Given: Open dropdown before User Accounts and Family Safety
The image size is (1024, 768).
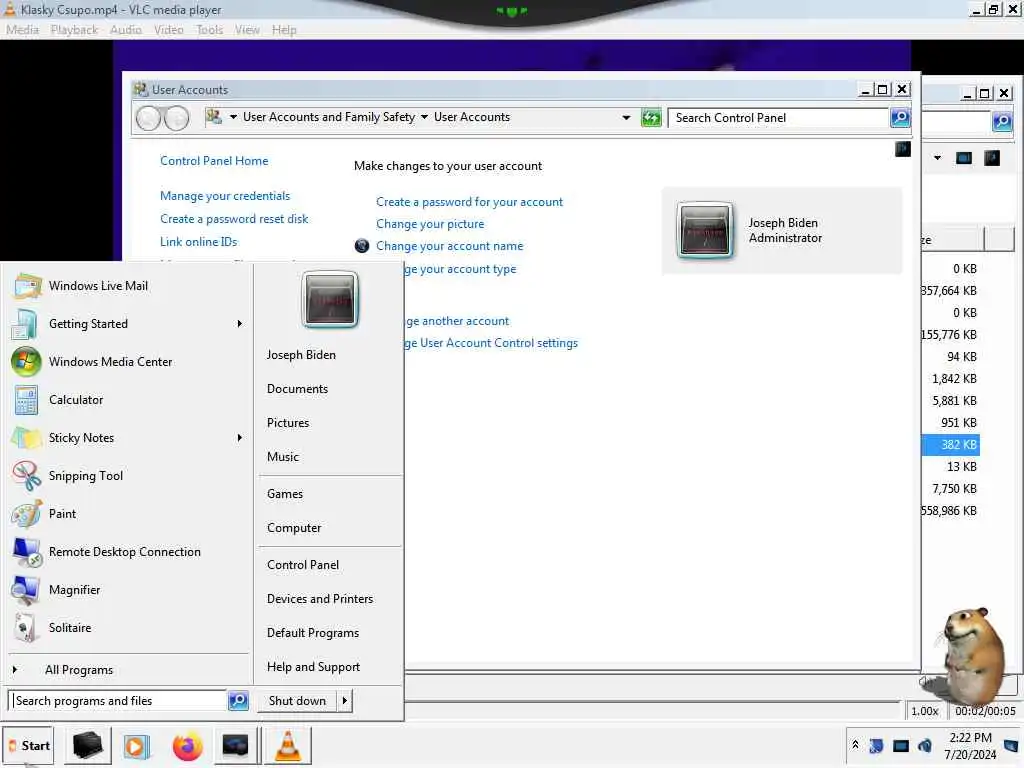Looking at the screenshot, I should (x=233, y=117).
